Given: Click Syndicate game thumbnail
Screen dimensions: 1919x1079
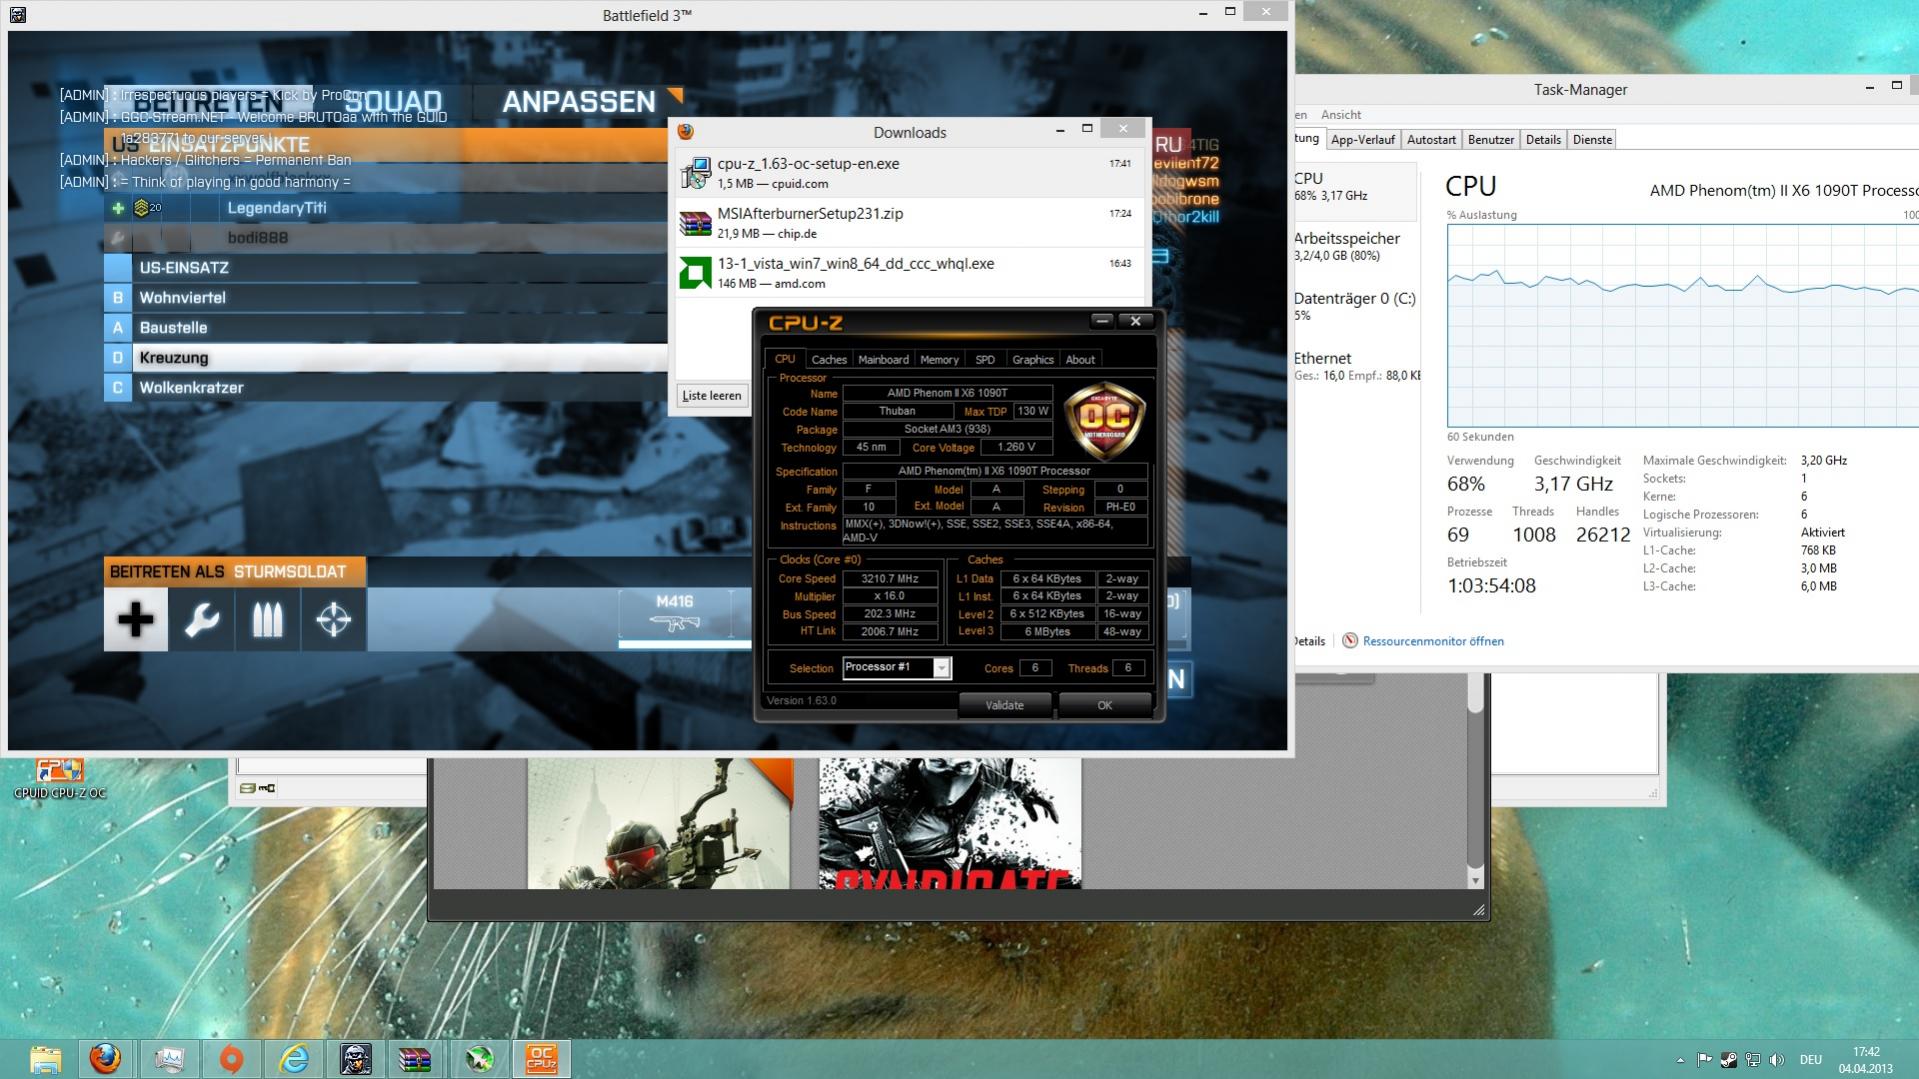Looking at the screenshot, I should click(x=950, y=823).
